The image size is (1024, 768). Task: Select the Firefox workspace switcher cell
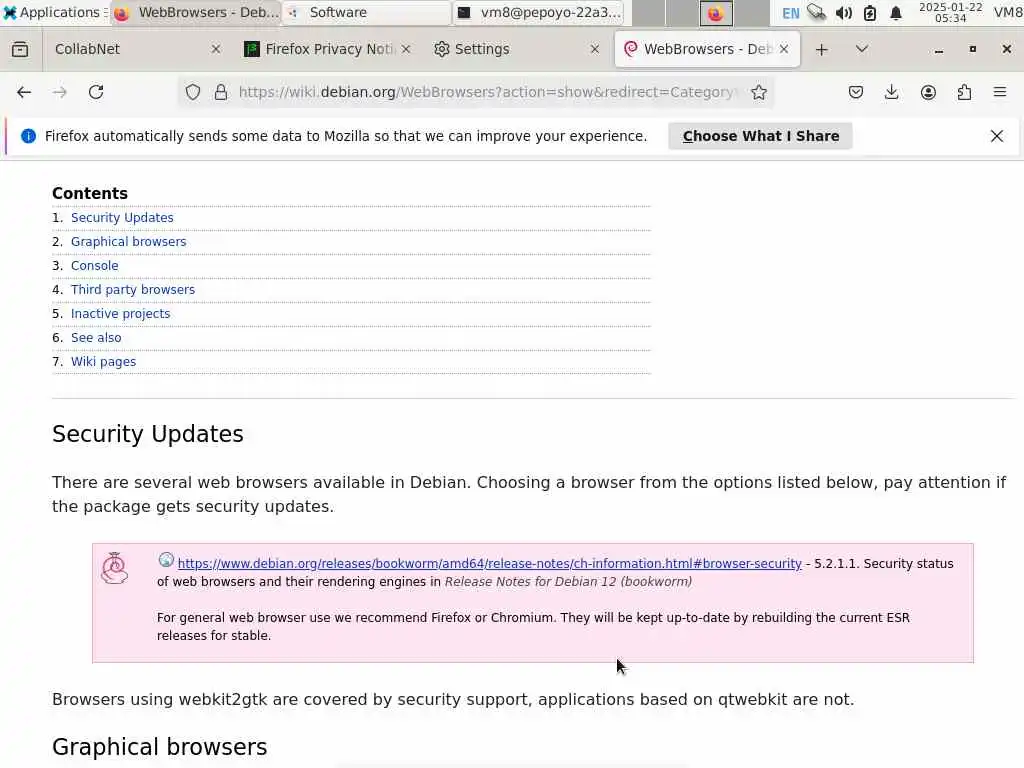pyautogui.click(x=716, y=12)
